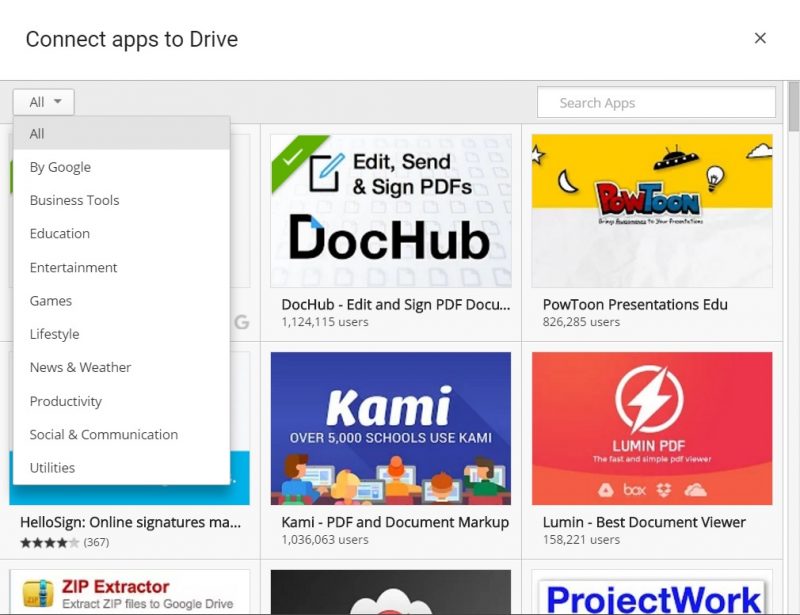Click the HelloSign star rating

pos(49,542)
